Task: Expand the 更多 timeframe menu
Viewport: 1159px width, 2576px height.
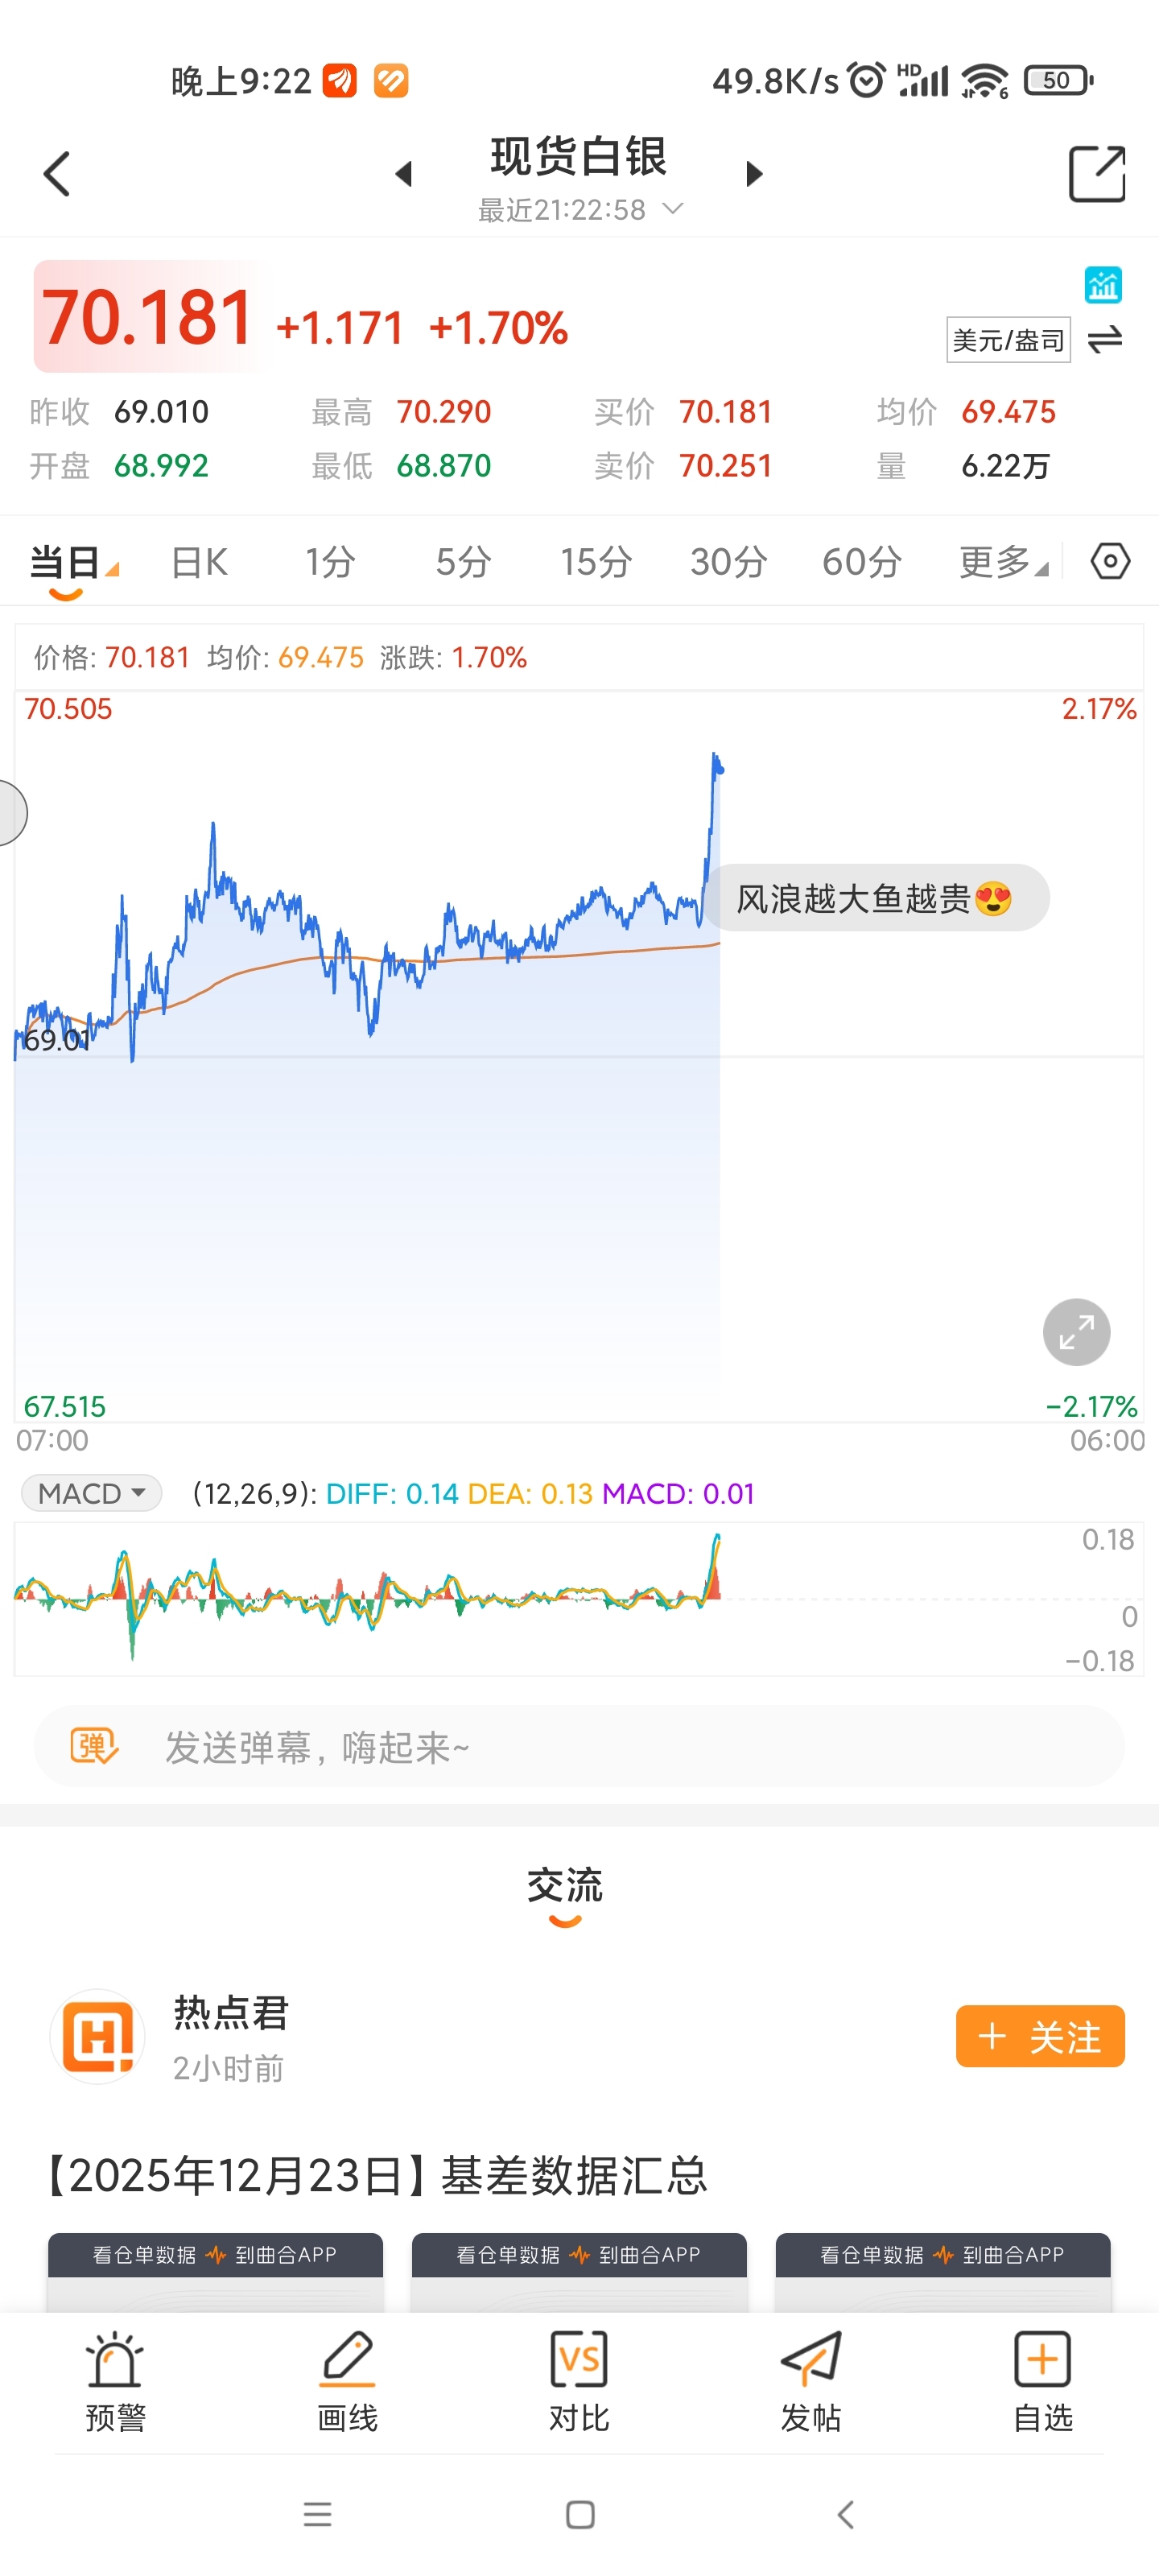Action: pos(1002,562)
